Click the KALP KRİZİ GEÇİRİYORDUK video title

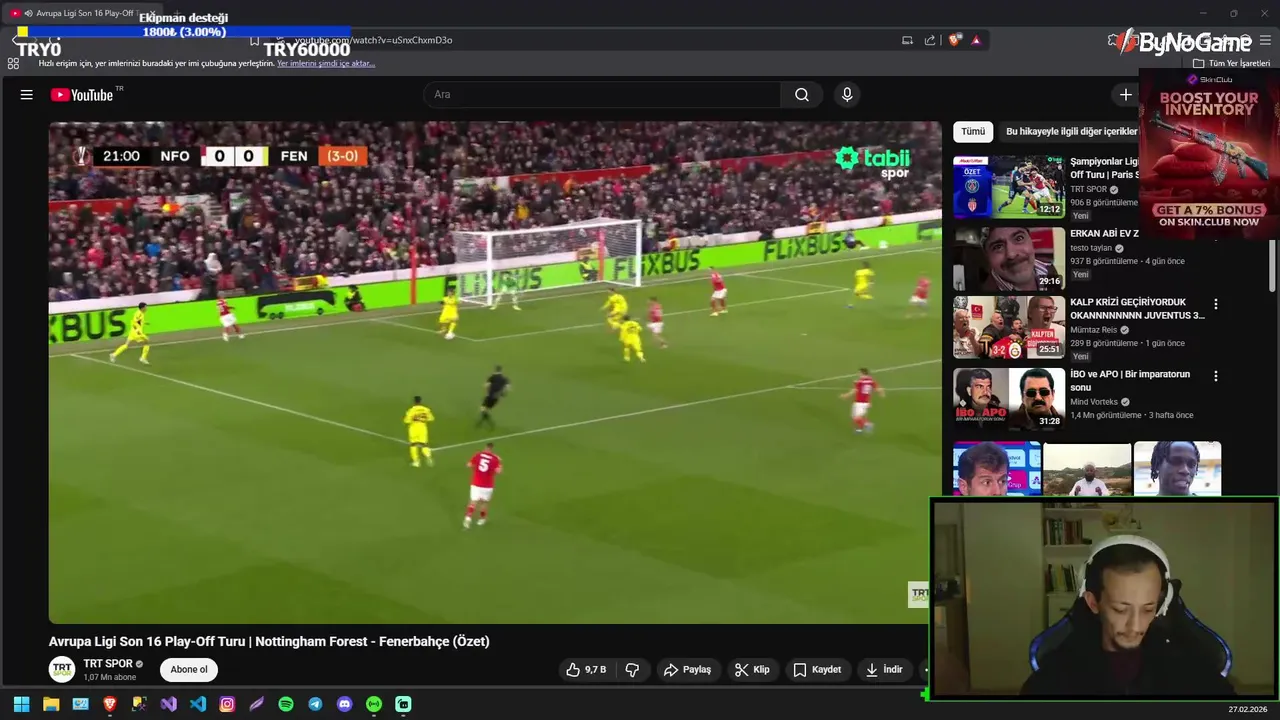(x=1137, y=308)
